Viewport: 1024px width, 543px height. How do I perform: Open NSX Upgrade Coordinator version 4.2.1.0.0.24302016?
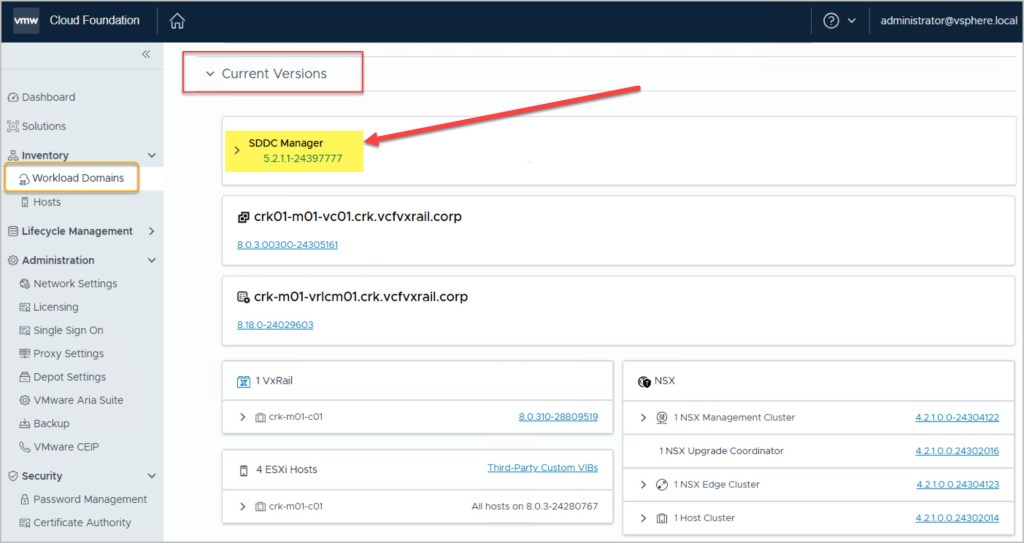coord(957,451)
